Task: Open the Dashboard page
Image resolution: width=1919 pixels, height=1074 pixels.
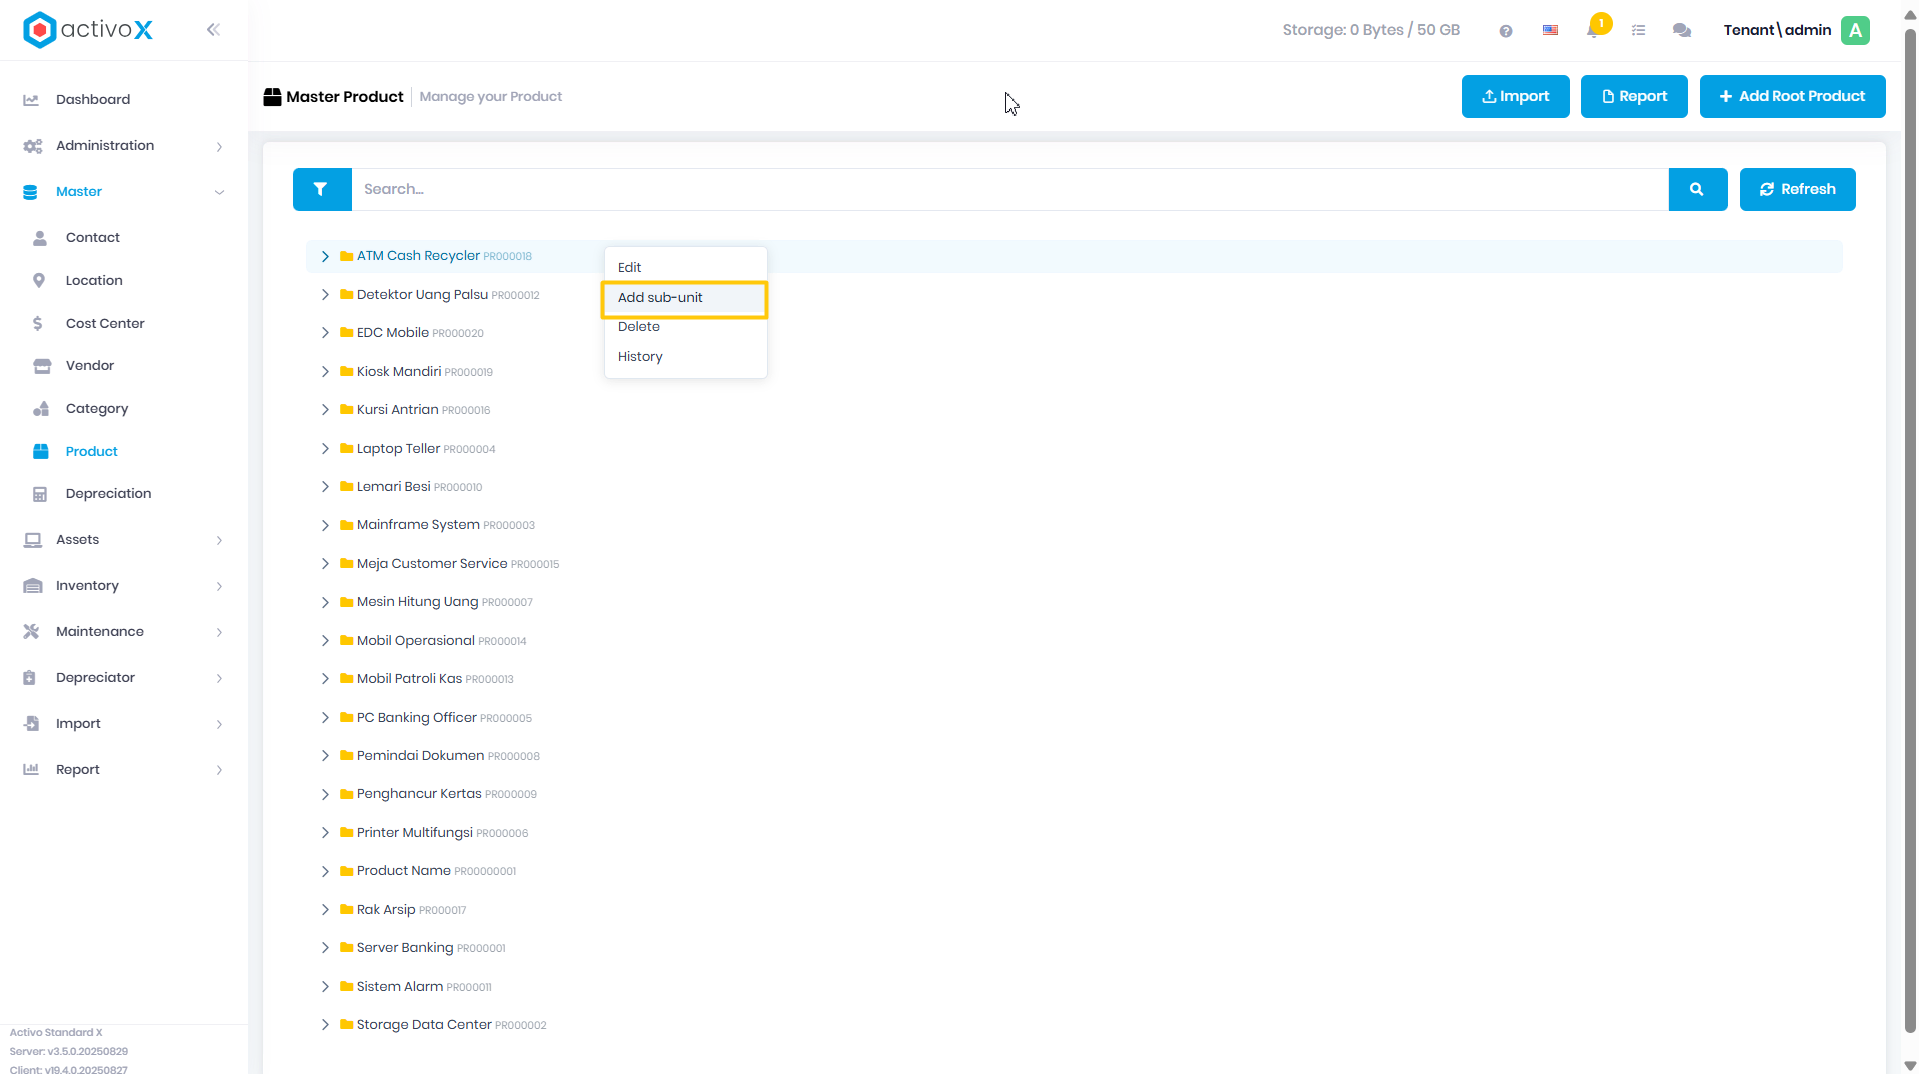Action: point(93,99)
